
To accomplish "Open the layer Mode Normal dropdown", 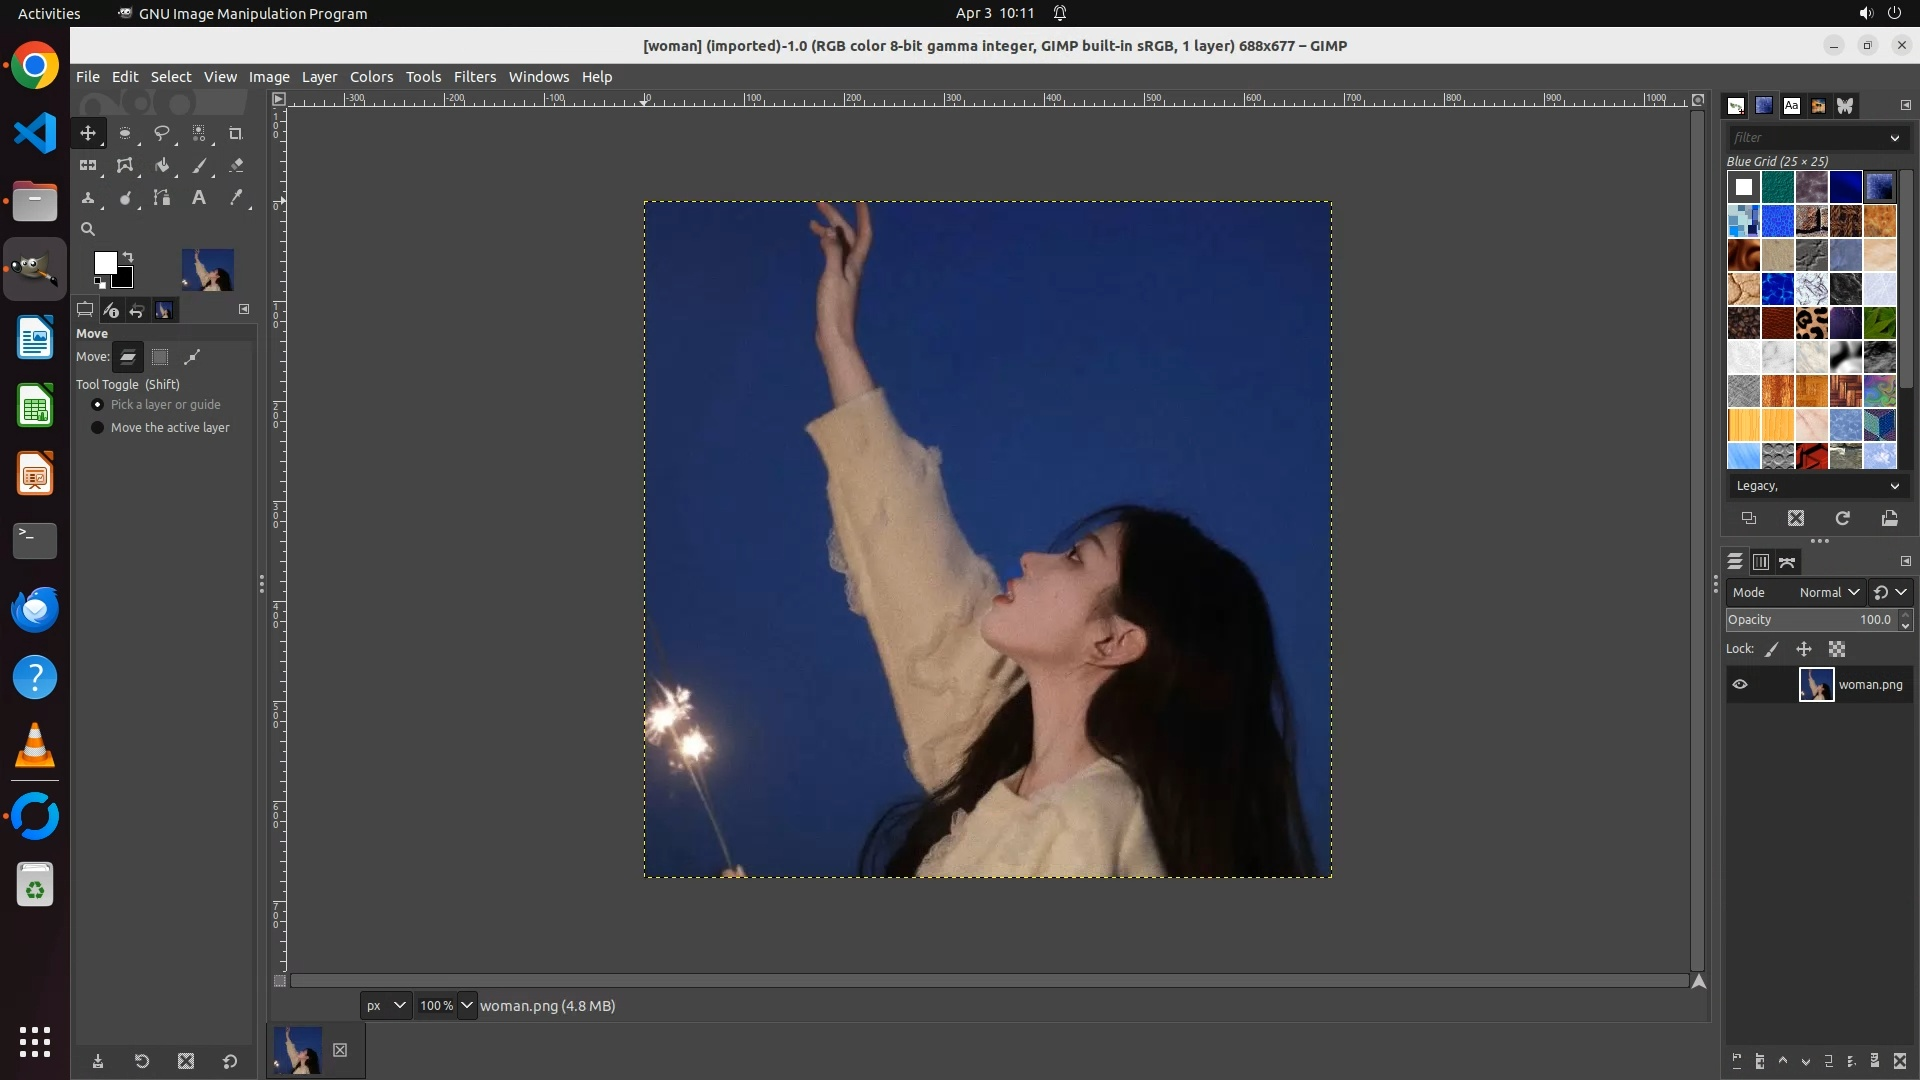I will (x=1829, y=593).
